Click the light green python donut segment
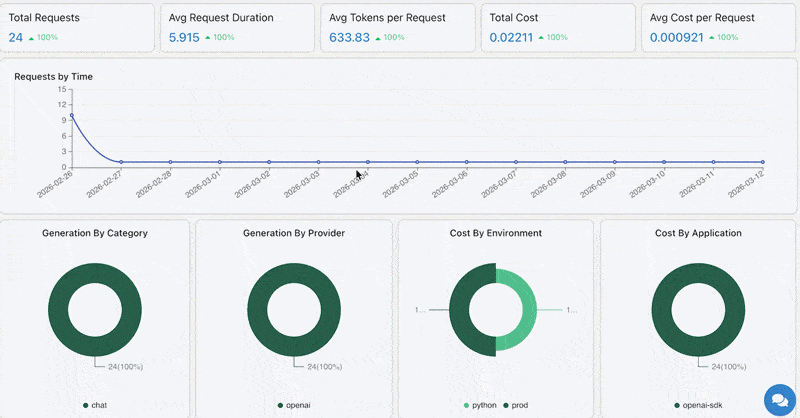800x418 pixels. pyautogui.click(x=530, y=310)
